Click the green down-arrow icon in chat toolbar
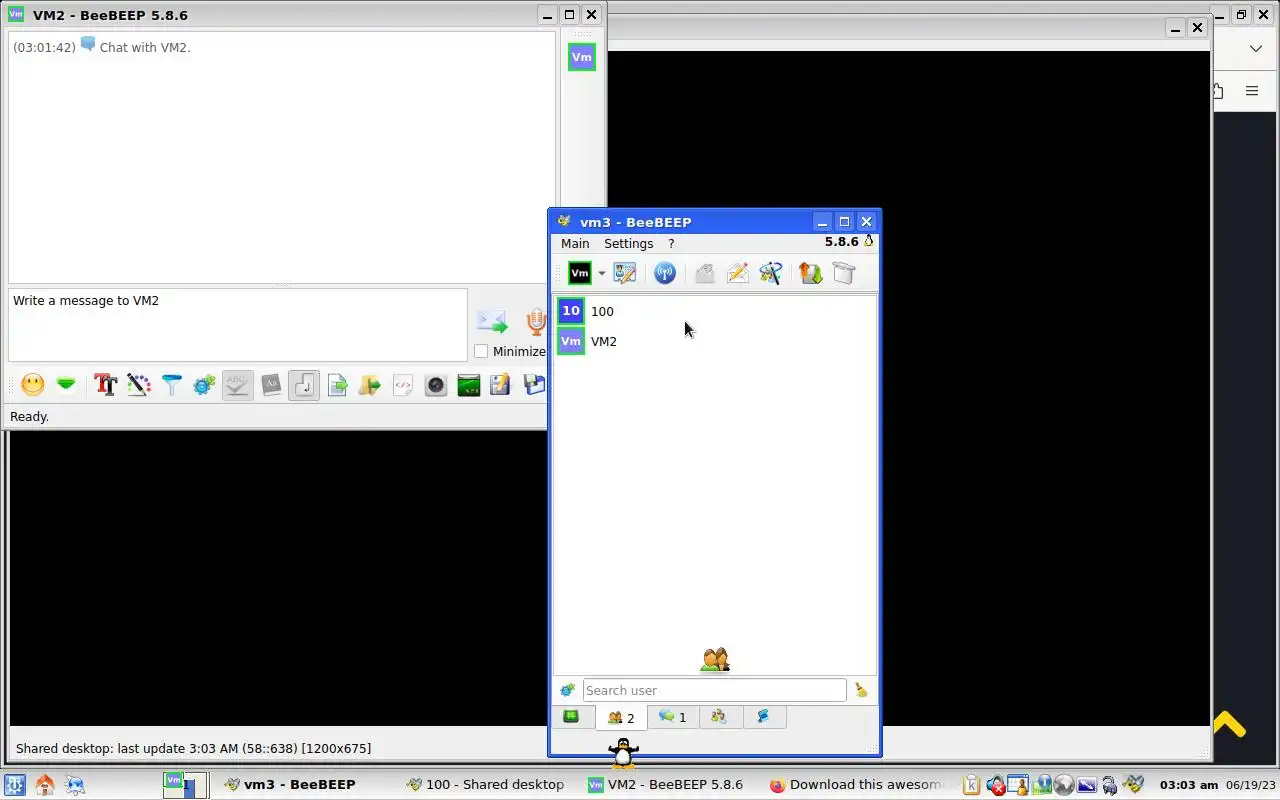This screenshot has width=1280, height=800. coord(66,384)
